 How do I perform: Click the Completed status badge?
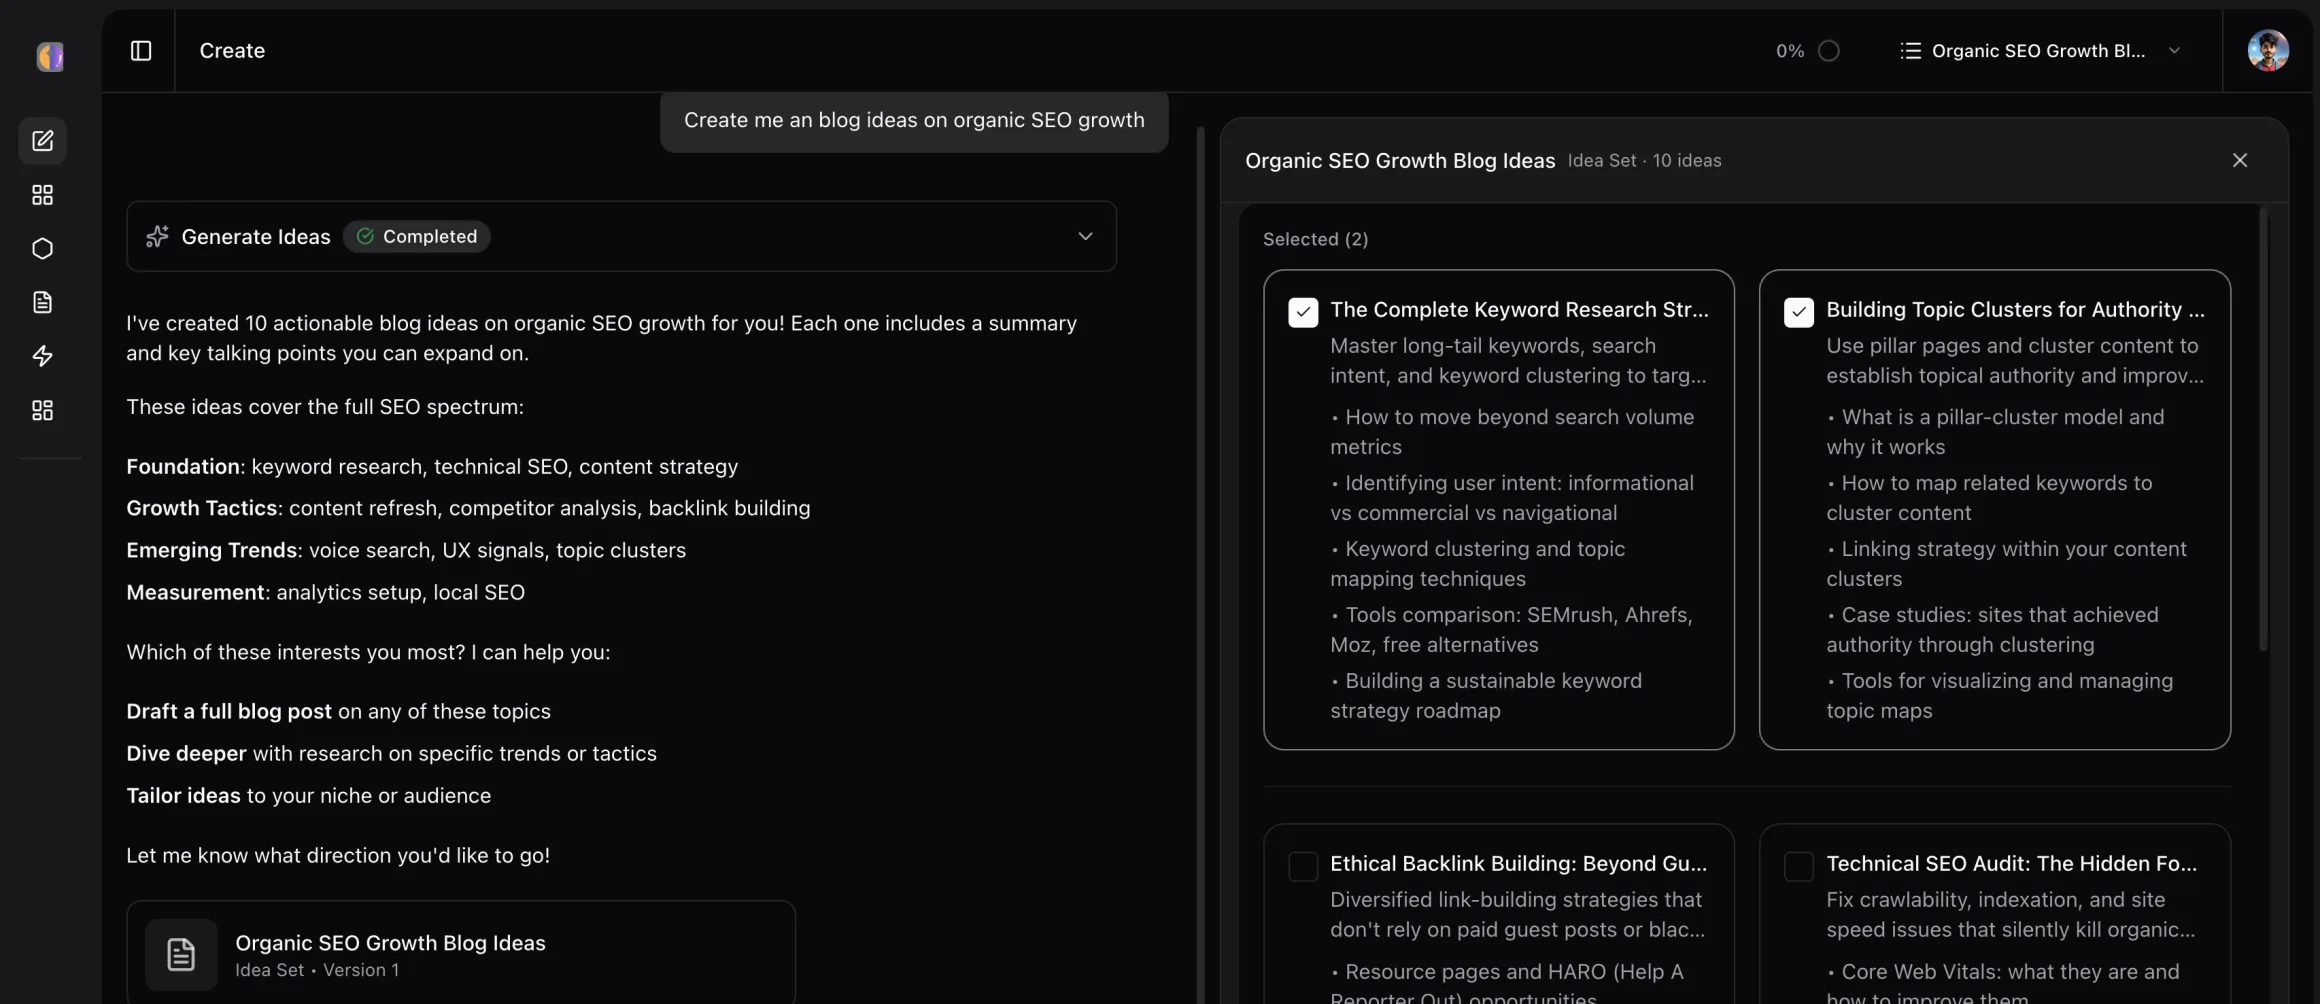click(417, 237)
